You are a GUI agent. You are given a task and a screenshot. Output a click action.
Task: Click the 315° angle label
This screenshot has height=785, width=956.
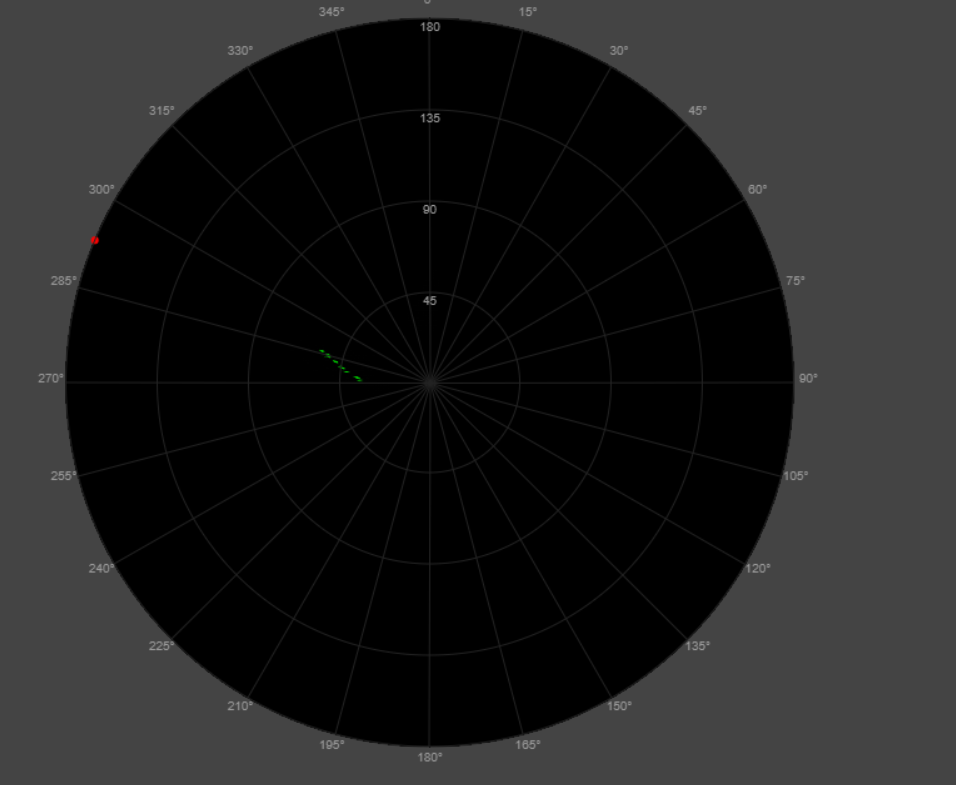tap(162, 111)
